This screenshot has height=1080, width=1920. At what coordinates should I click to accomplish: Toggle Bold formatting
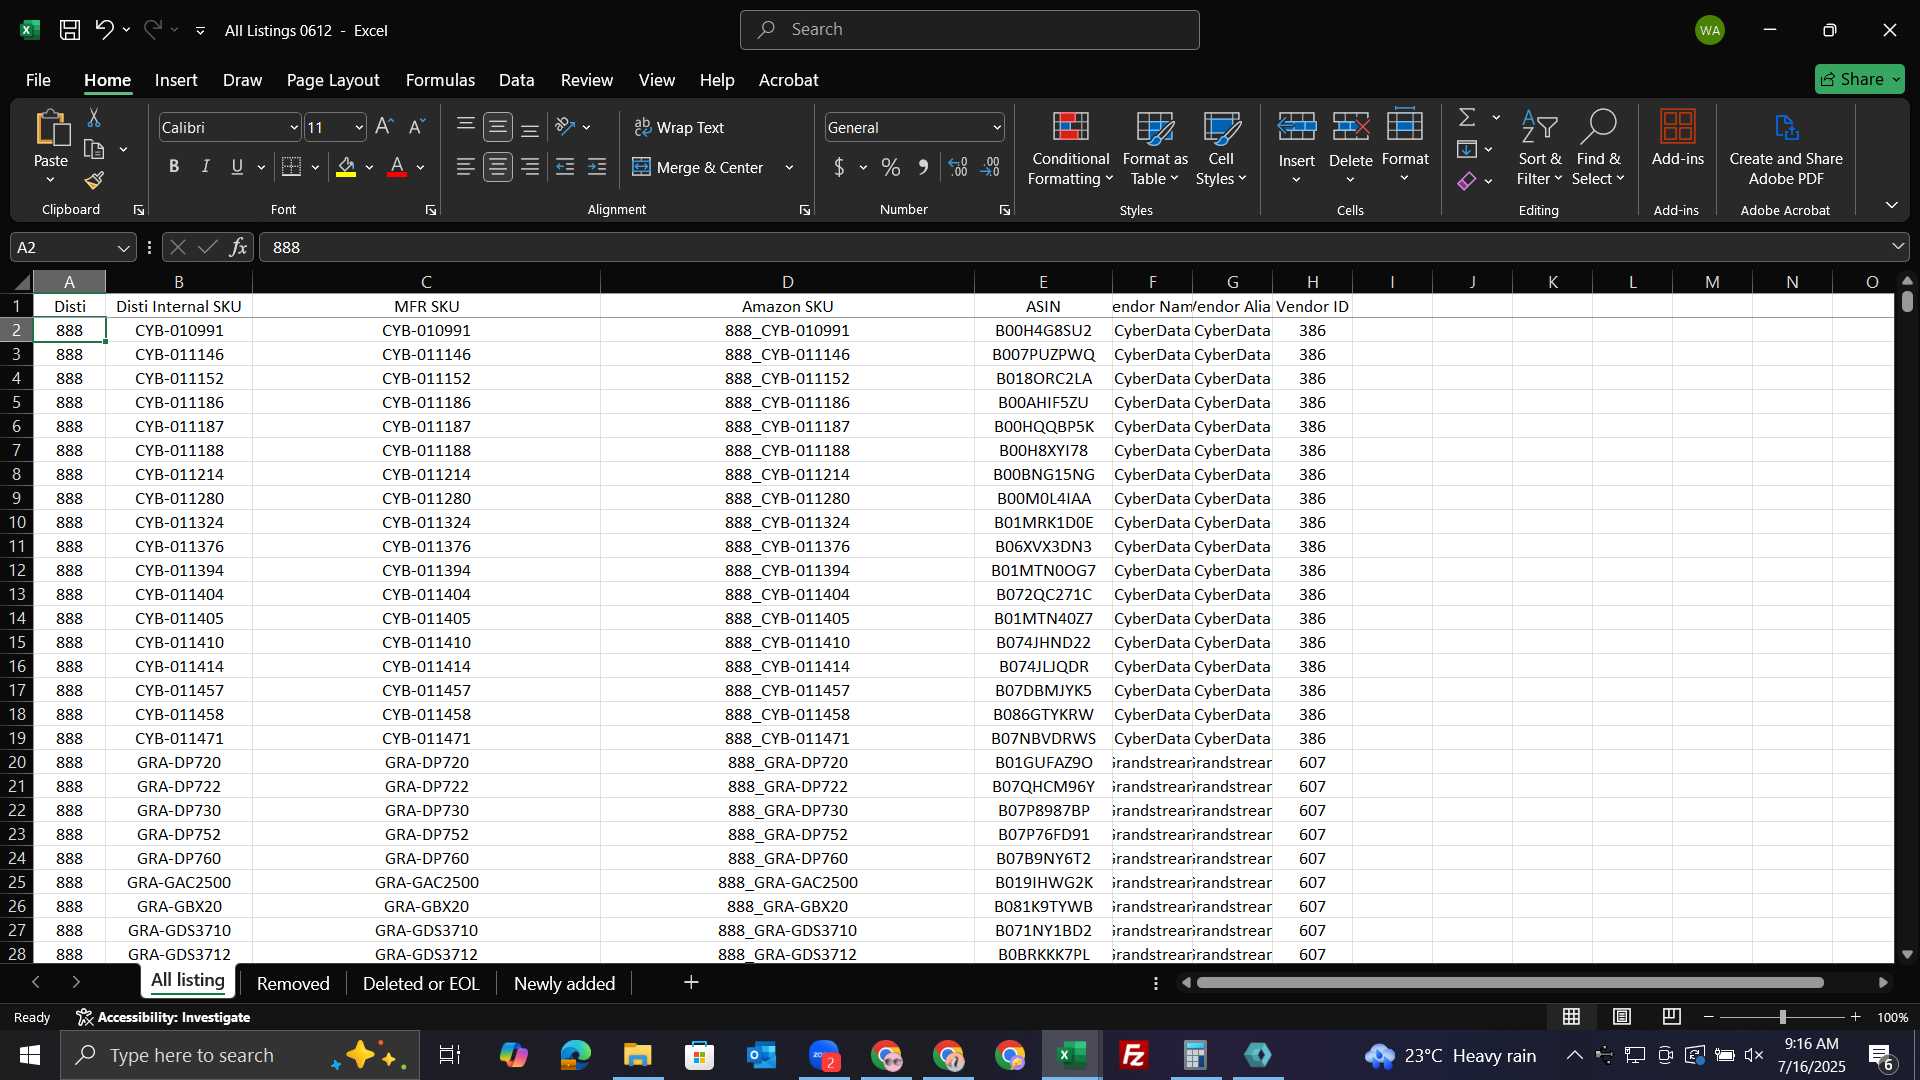[174, 167]
